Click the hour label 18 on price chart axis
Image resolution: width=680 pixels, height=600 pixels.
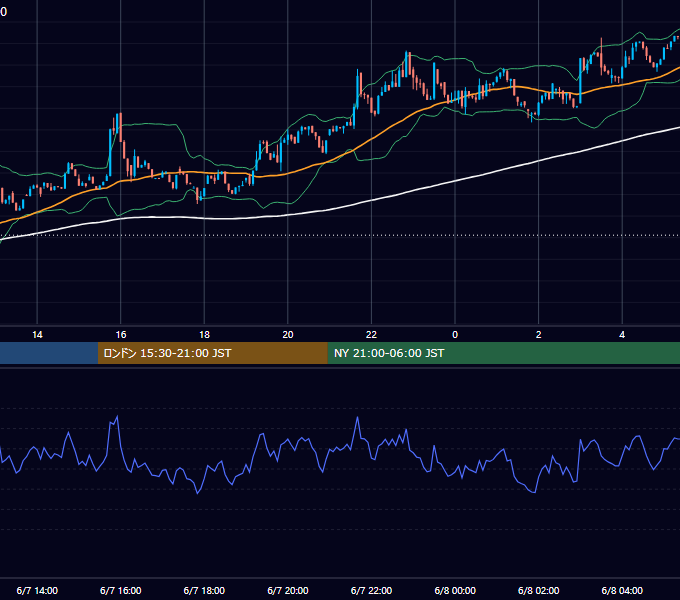coord(204,335)
